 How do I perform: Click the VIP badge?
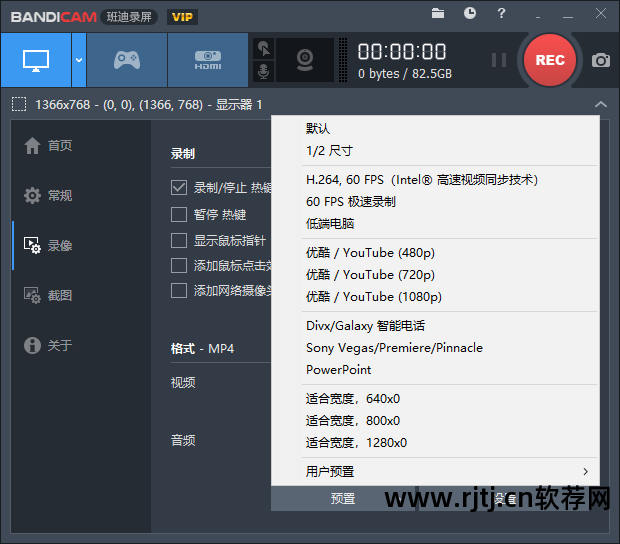pos(182,17)
